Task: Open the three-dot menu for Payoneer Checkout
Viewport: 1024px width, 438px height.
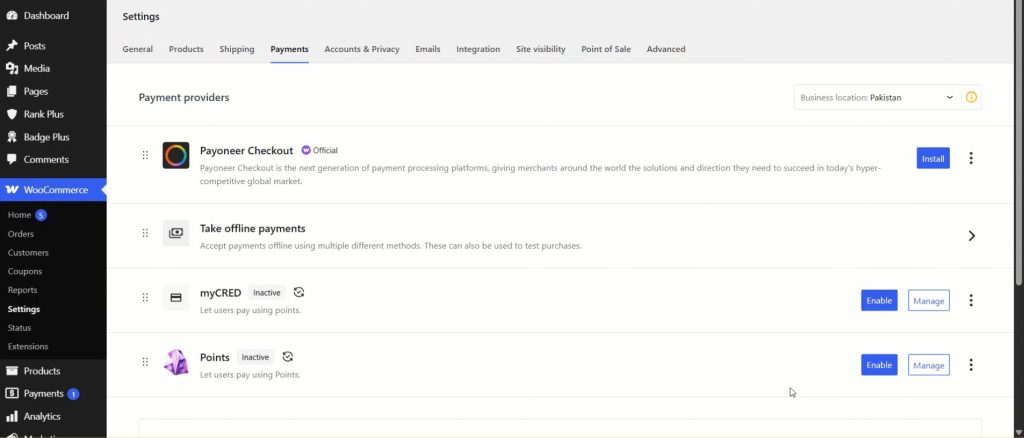Action: tap(971, 158)
